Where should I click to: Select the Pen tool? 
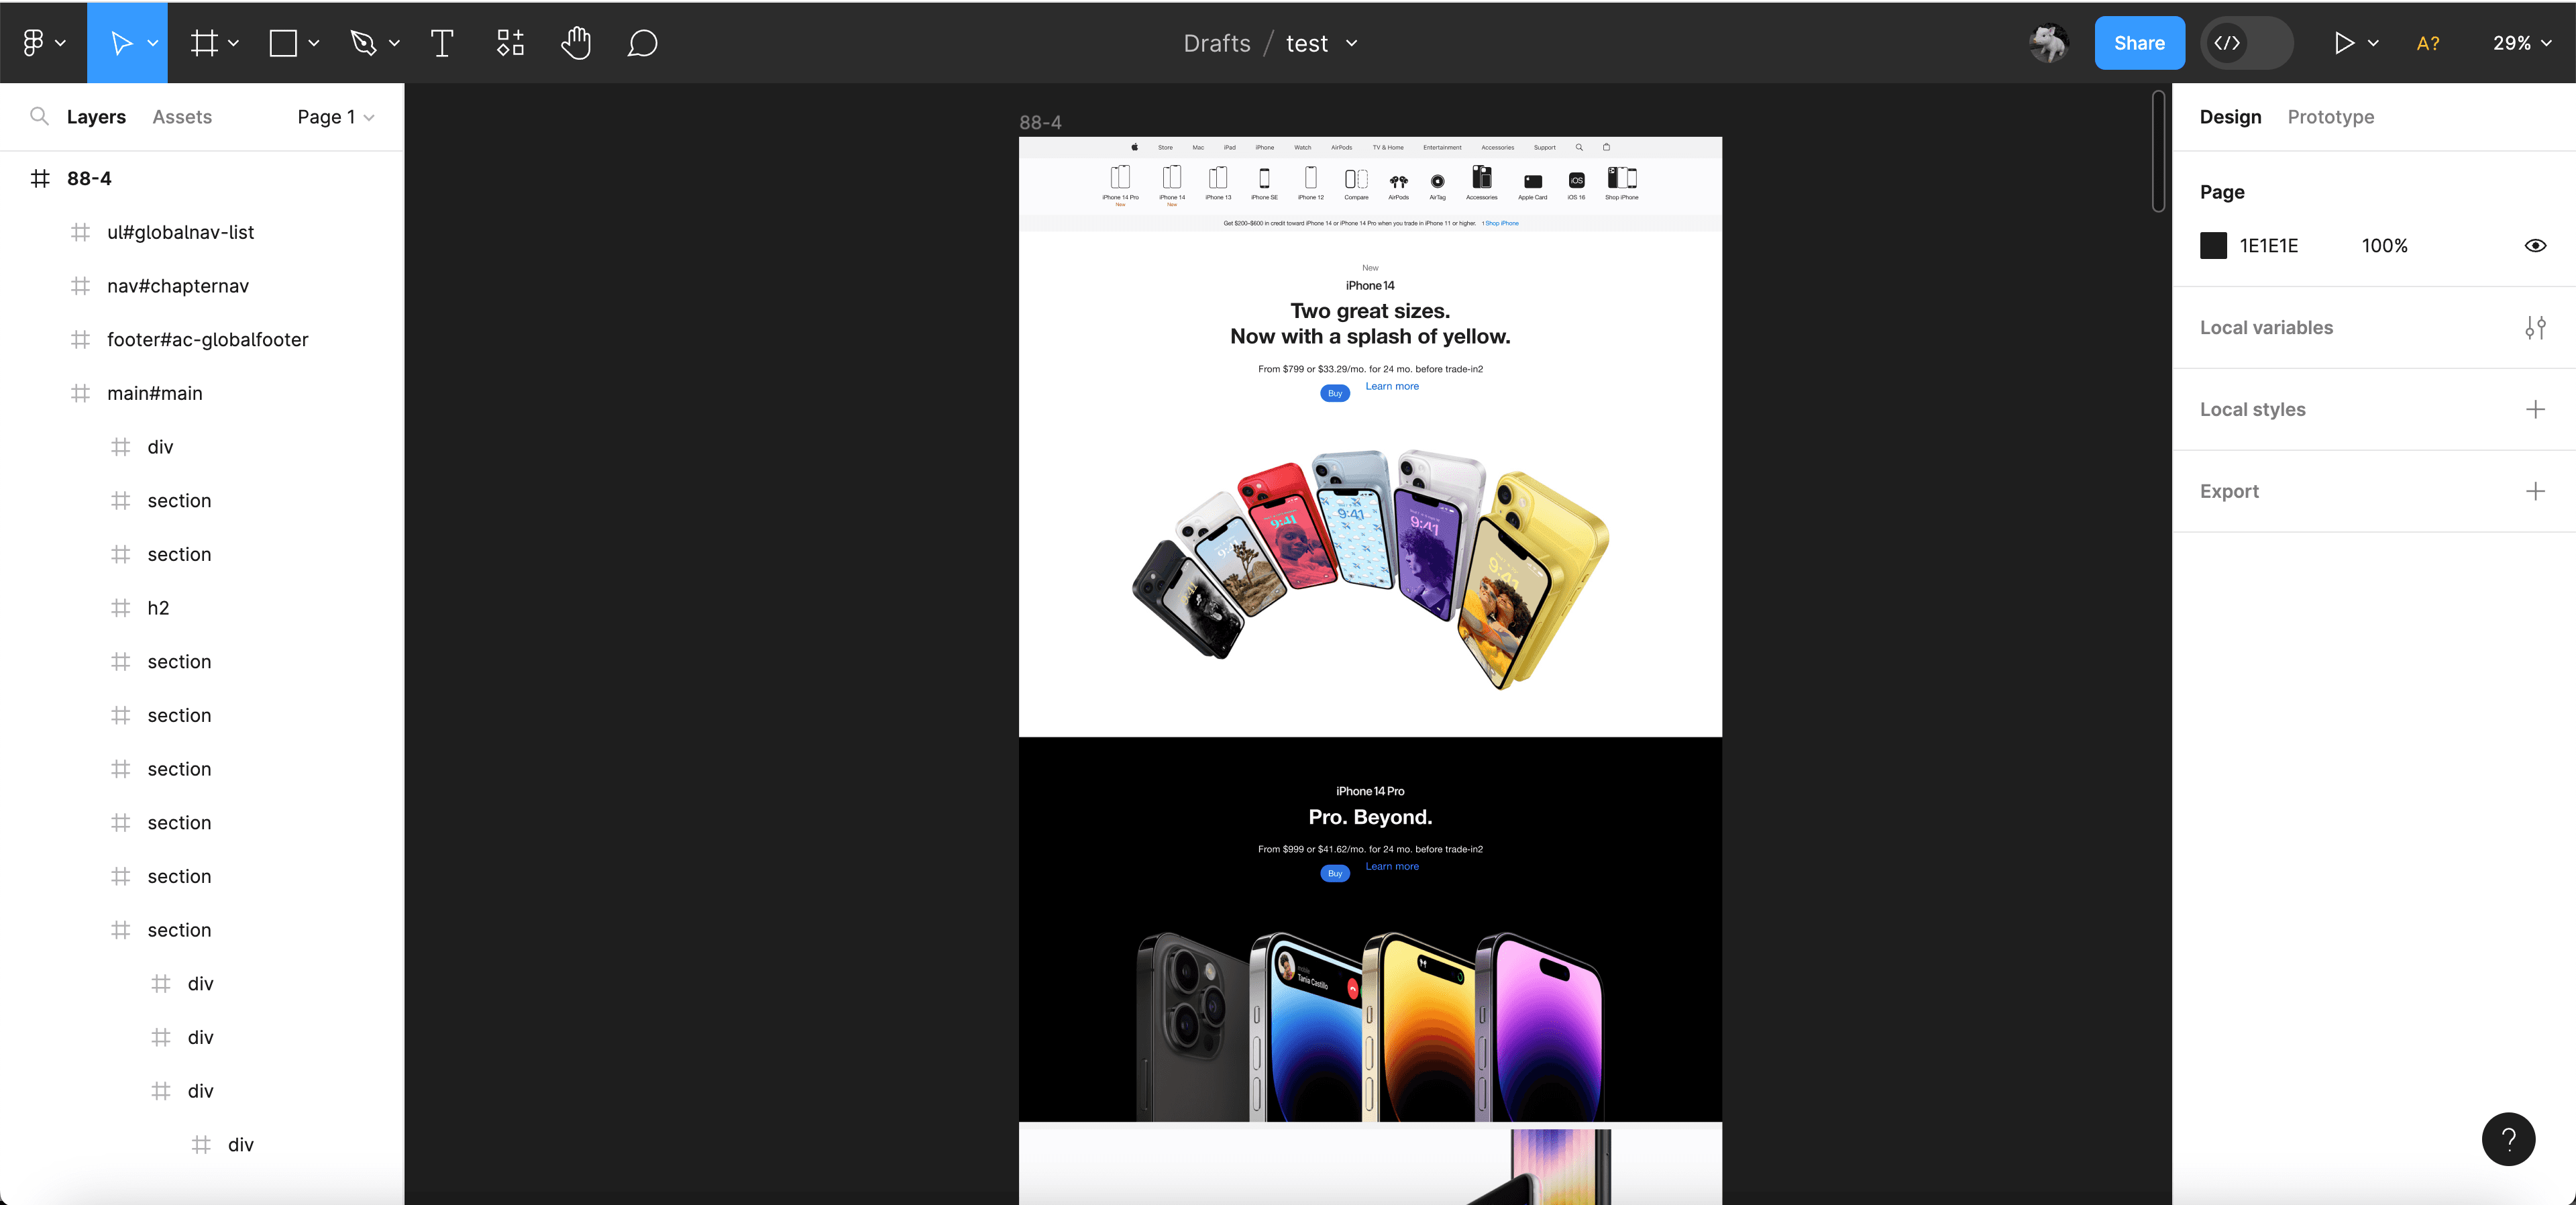click(x=363, y=43)
